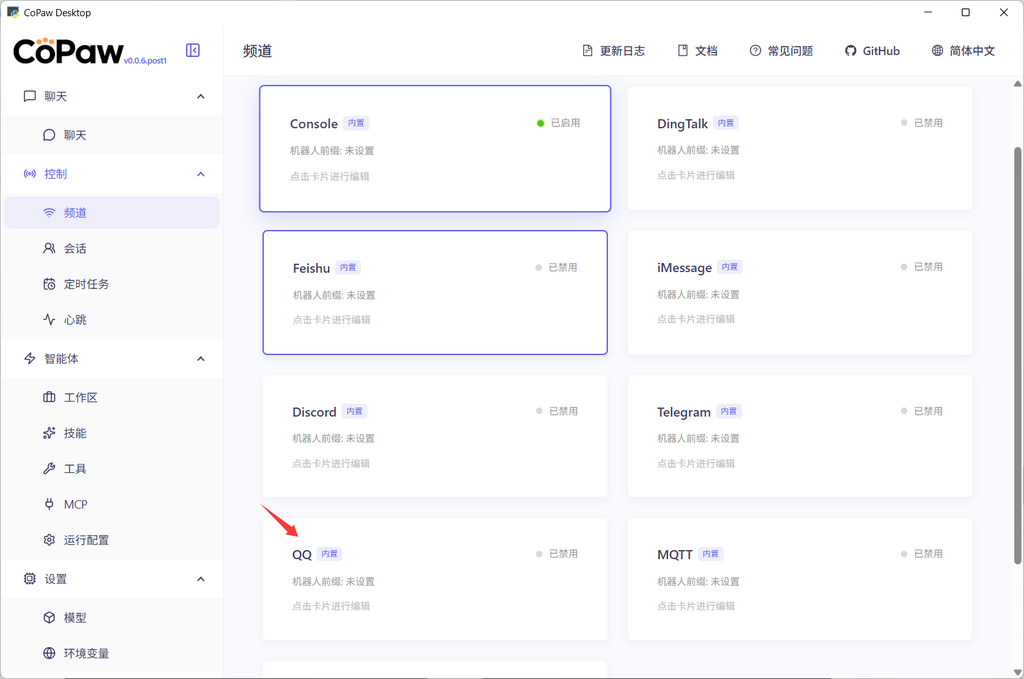
Task: Click the scheduled tasks calendar icon
Action: click(x=49, y=285)
